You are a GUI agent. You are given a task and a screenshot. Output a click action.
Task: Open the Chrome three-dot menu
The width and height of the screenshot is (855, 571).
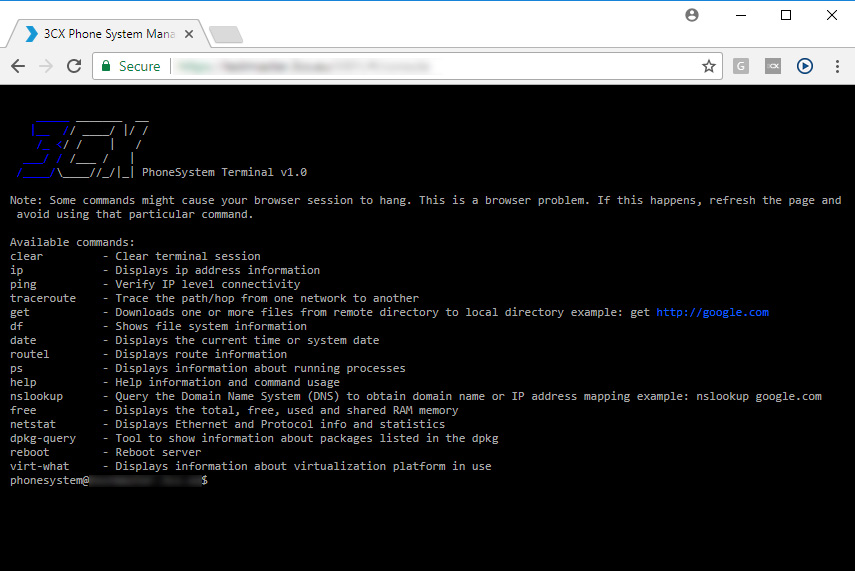click(x=837, y=66)
